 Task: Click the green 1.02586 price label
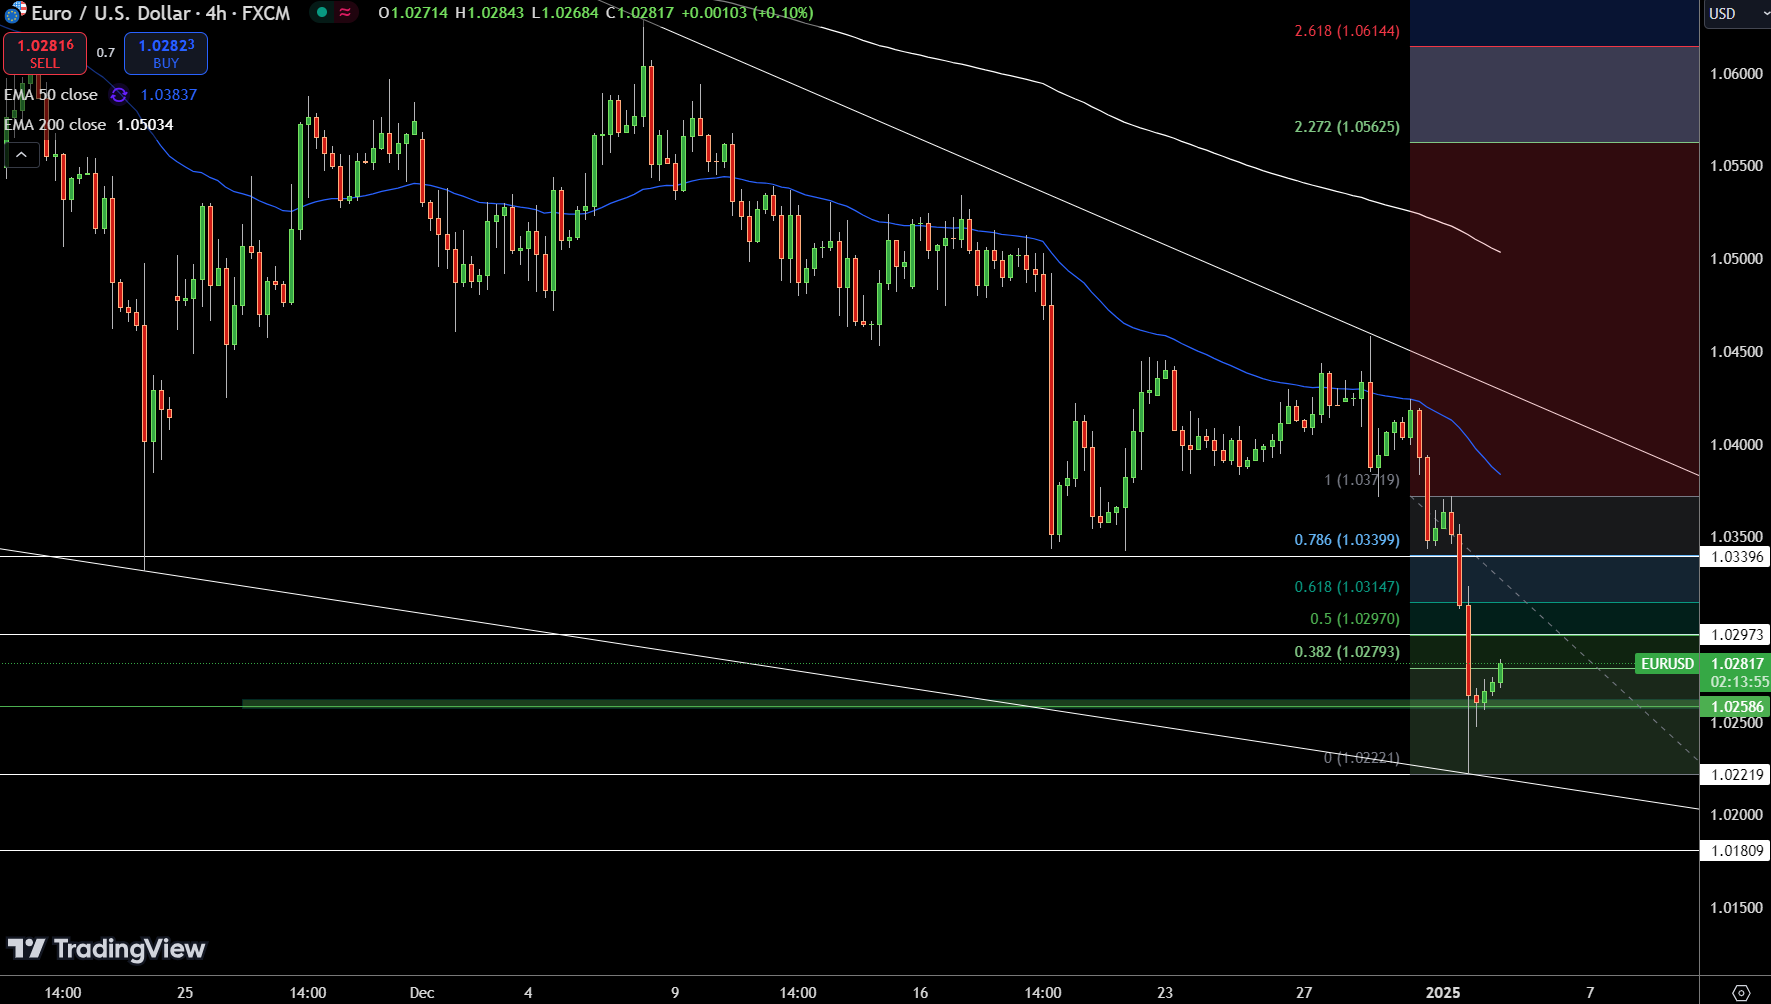pos(1736,707)
